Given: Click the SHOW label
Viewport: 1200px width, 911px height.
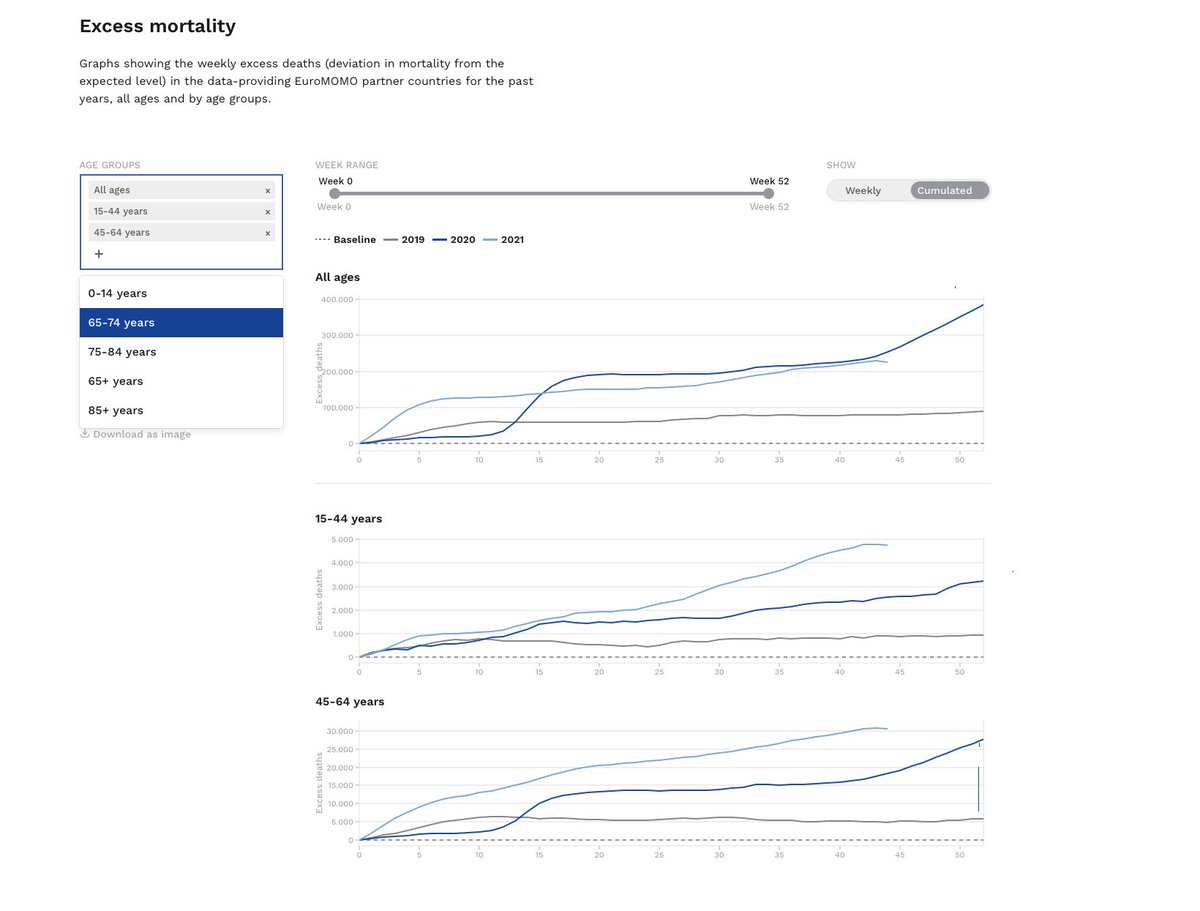Looking at the screenshot, I should pyautogui.click(x=841, y=165).
